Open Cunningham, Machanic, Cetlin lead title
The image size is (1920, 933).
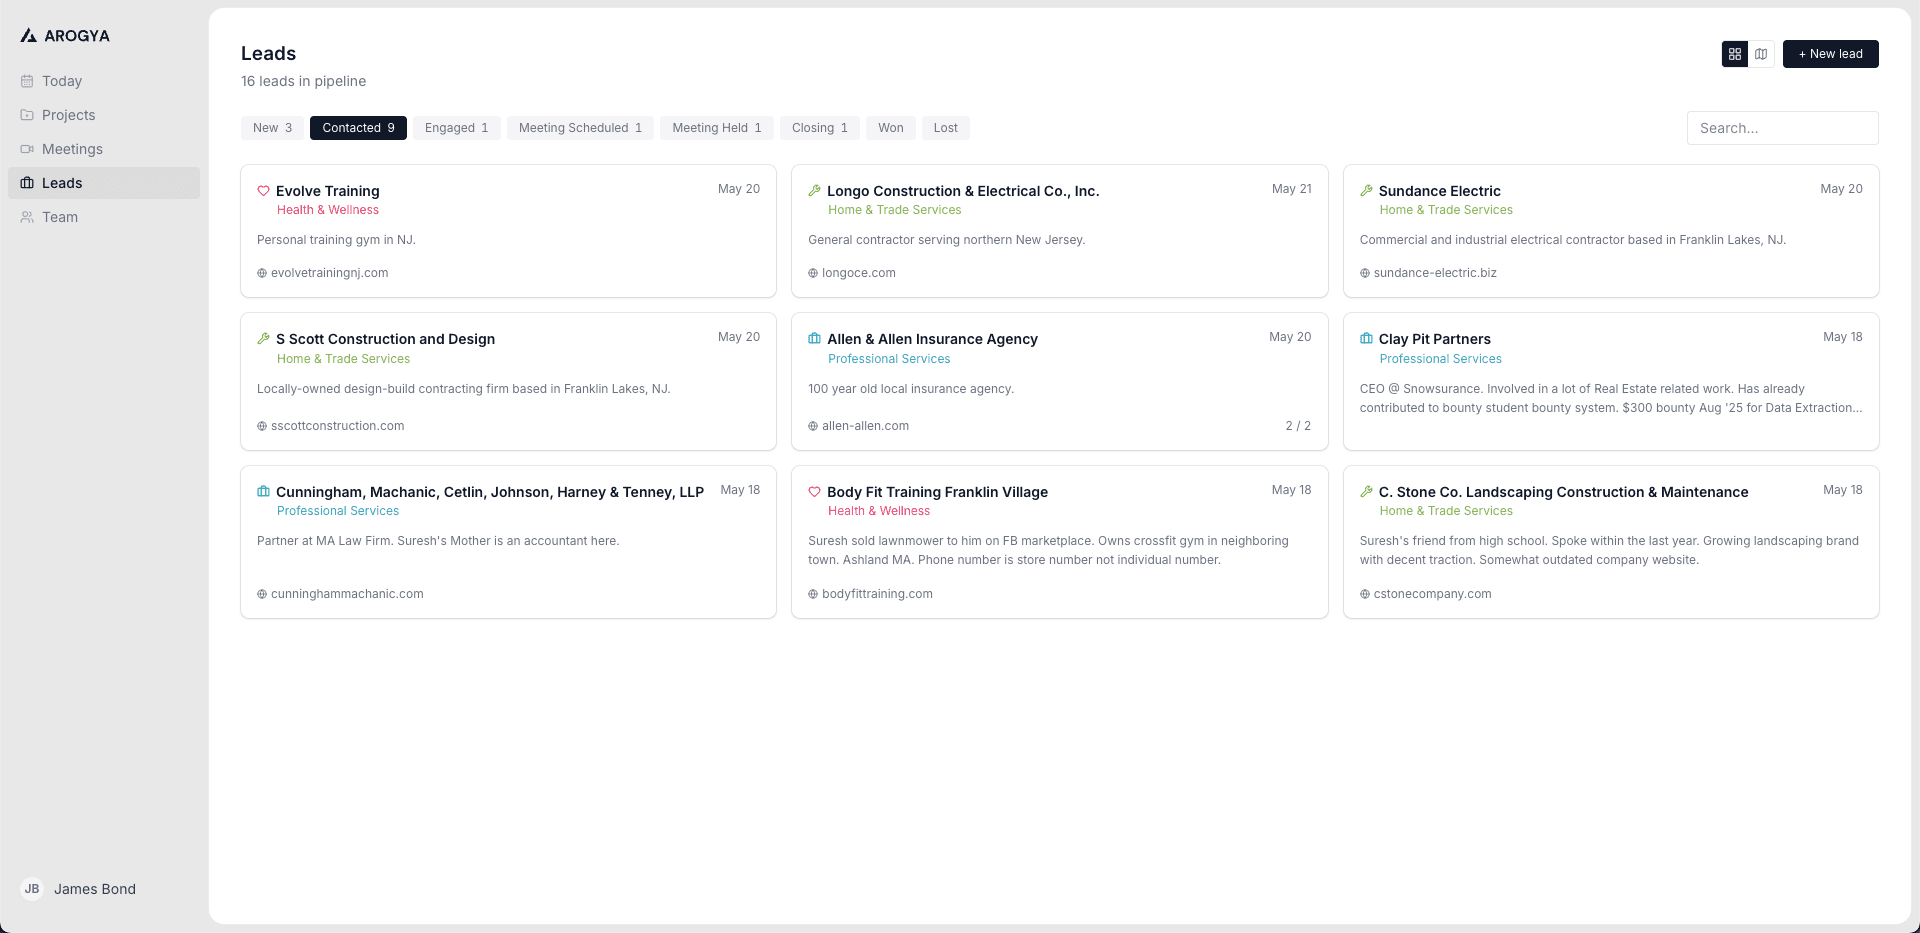click(x=490, y=492)
